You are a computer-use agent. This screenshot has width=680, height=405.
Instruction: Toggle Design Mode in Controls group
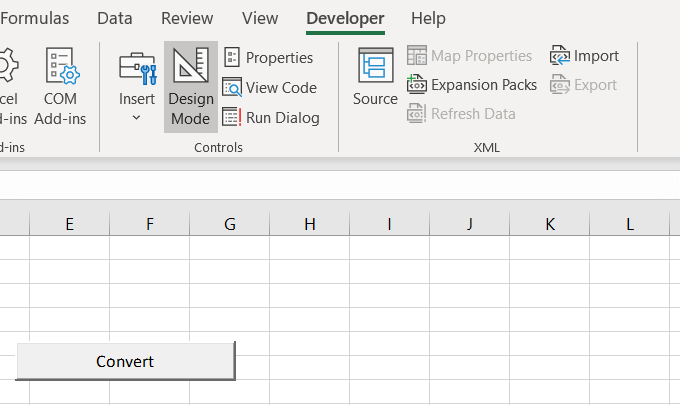[x=190, y=86]
